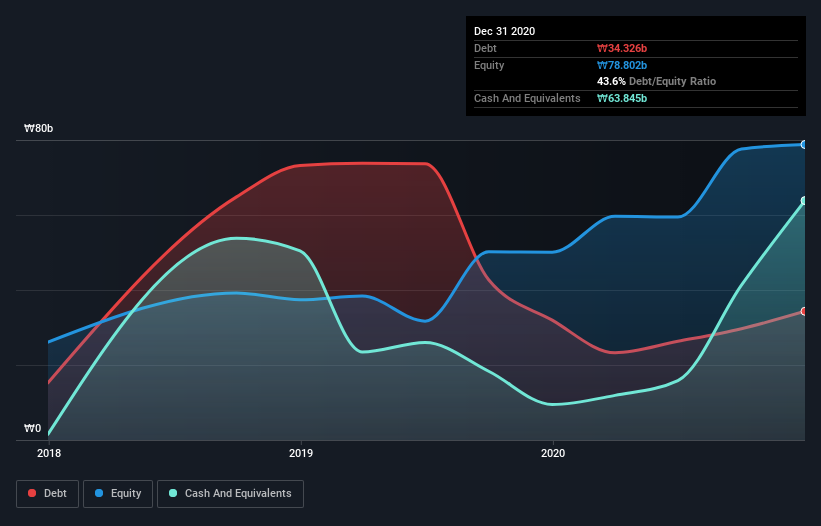Click the 43.6% Debt/Equity Ratio text
821x526 pixels.
(x=657, y=81)
